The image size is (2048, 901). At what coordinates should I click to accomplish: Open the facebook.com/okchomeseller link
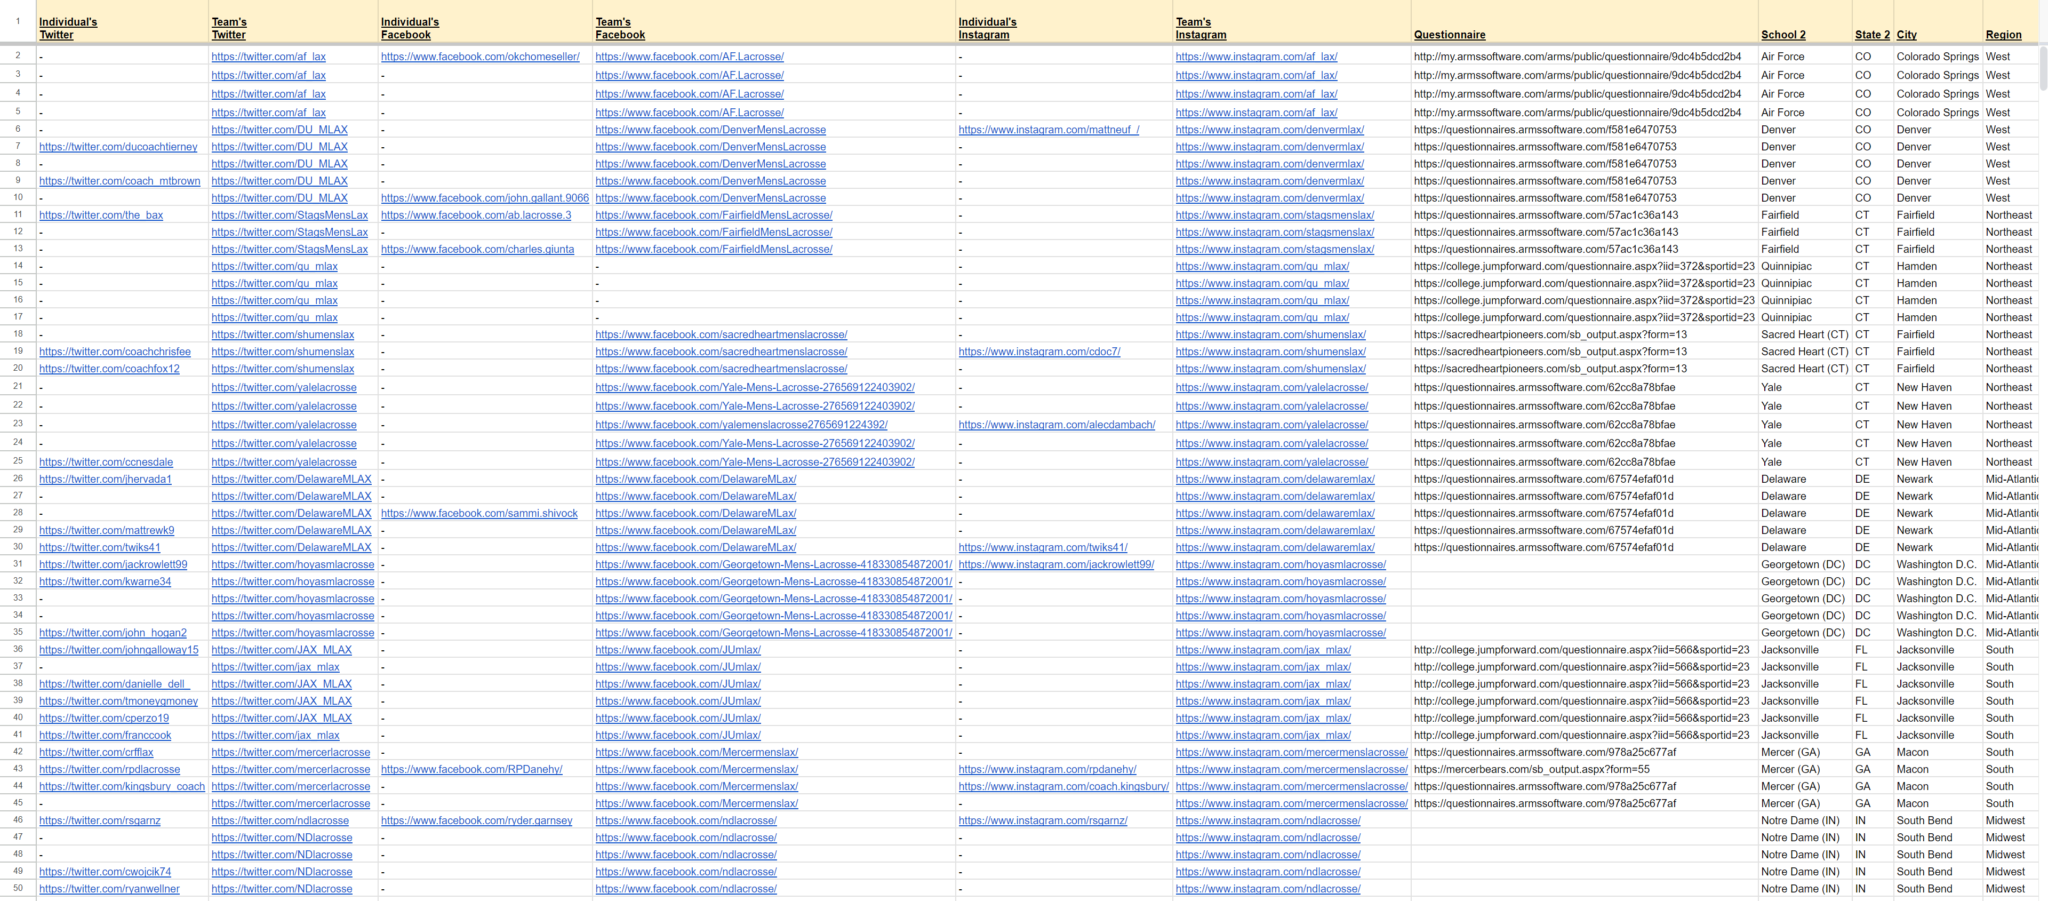[481, 57]
